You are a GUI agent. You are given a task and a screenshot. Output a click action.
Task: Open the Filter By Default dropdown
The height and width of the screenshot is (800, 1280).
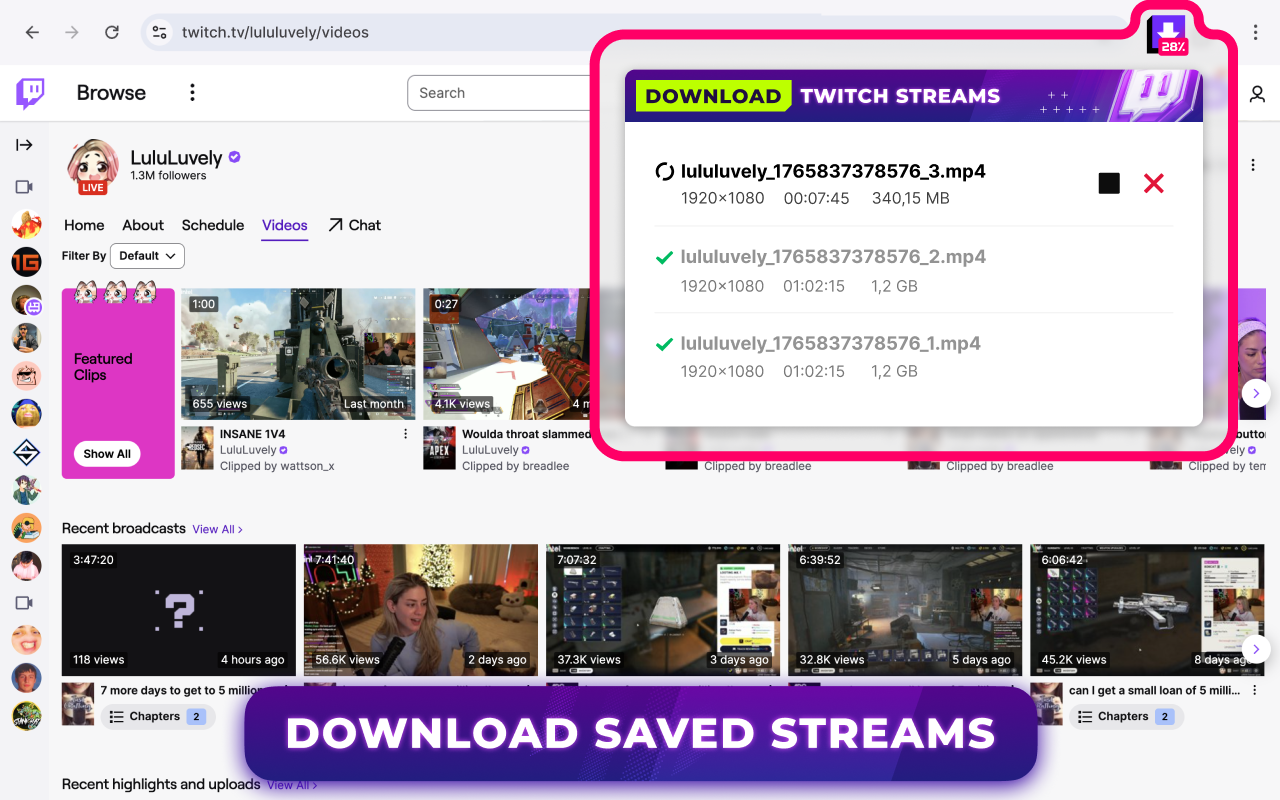147,256
